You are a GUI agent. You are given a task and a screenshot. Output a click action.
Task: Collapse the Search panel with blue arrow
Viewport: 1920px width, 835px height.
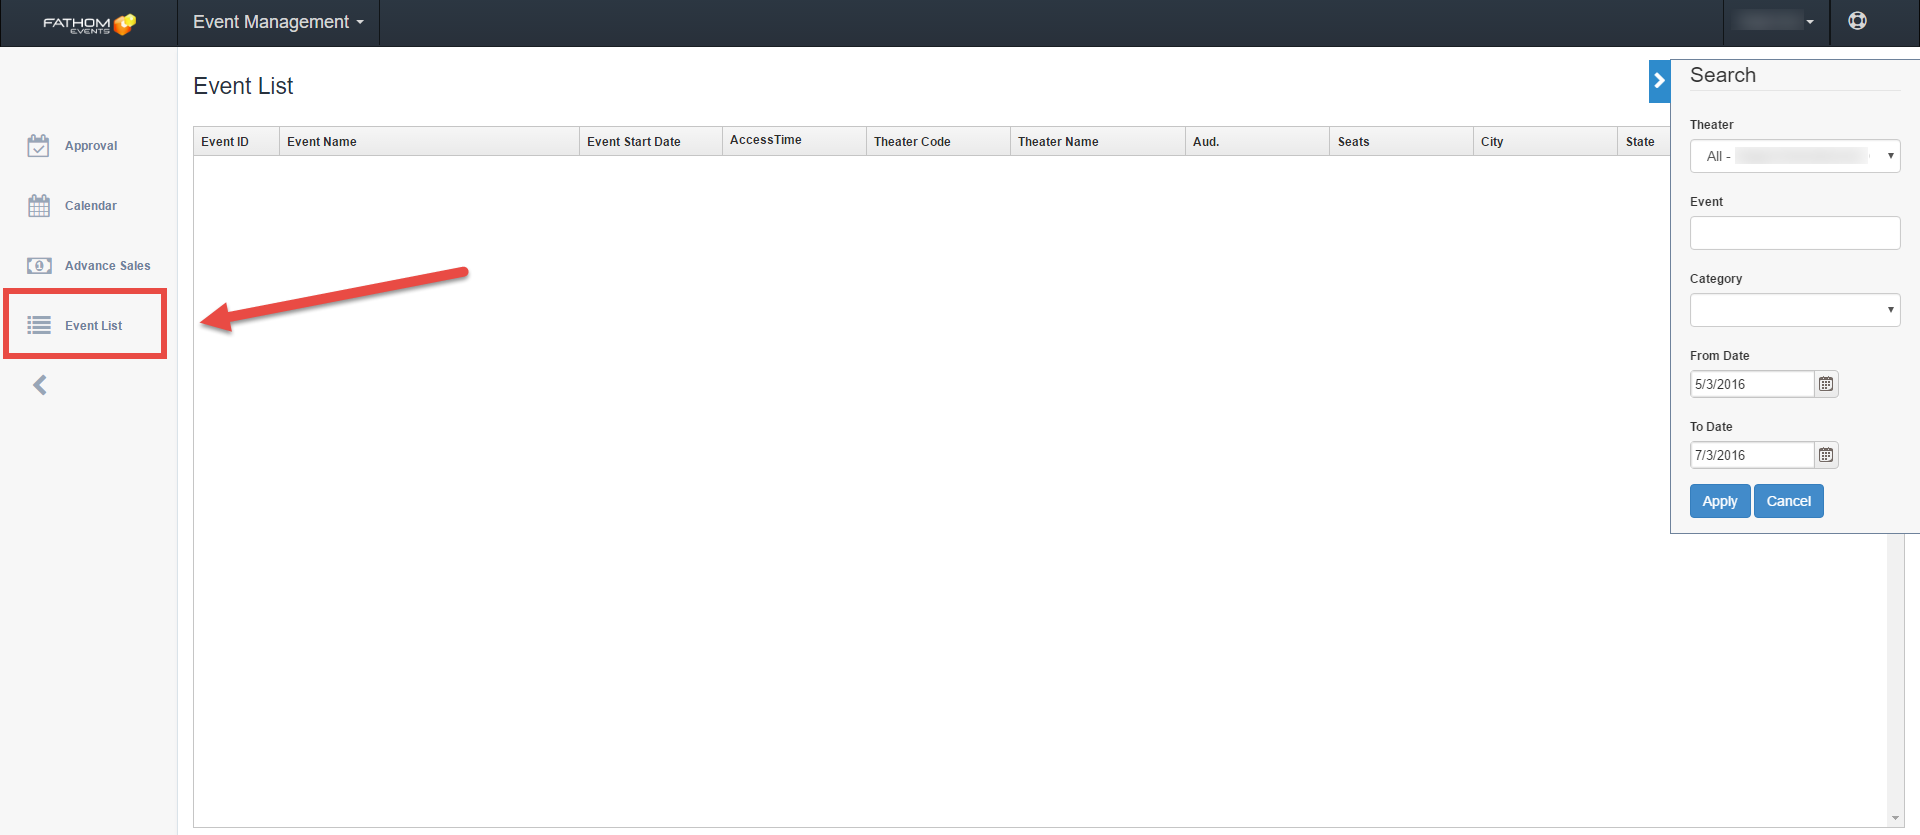pos(1659,81)
